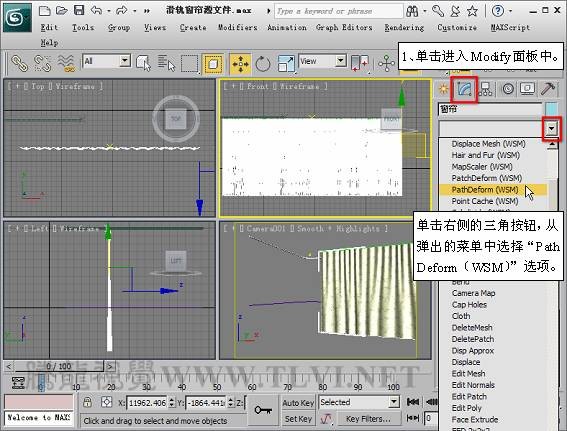Click the object color swatch
Image resolution: width=567 pixels, height=431 pixels.
pyautogui.click(x=551, y=109)
